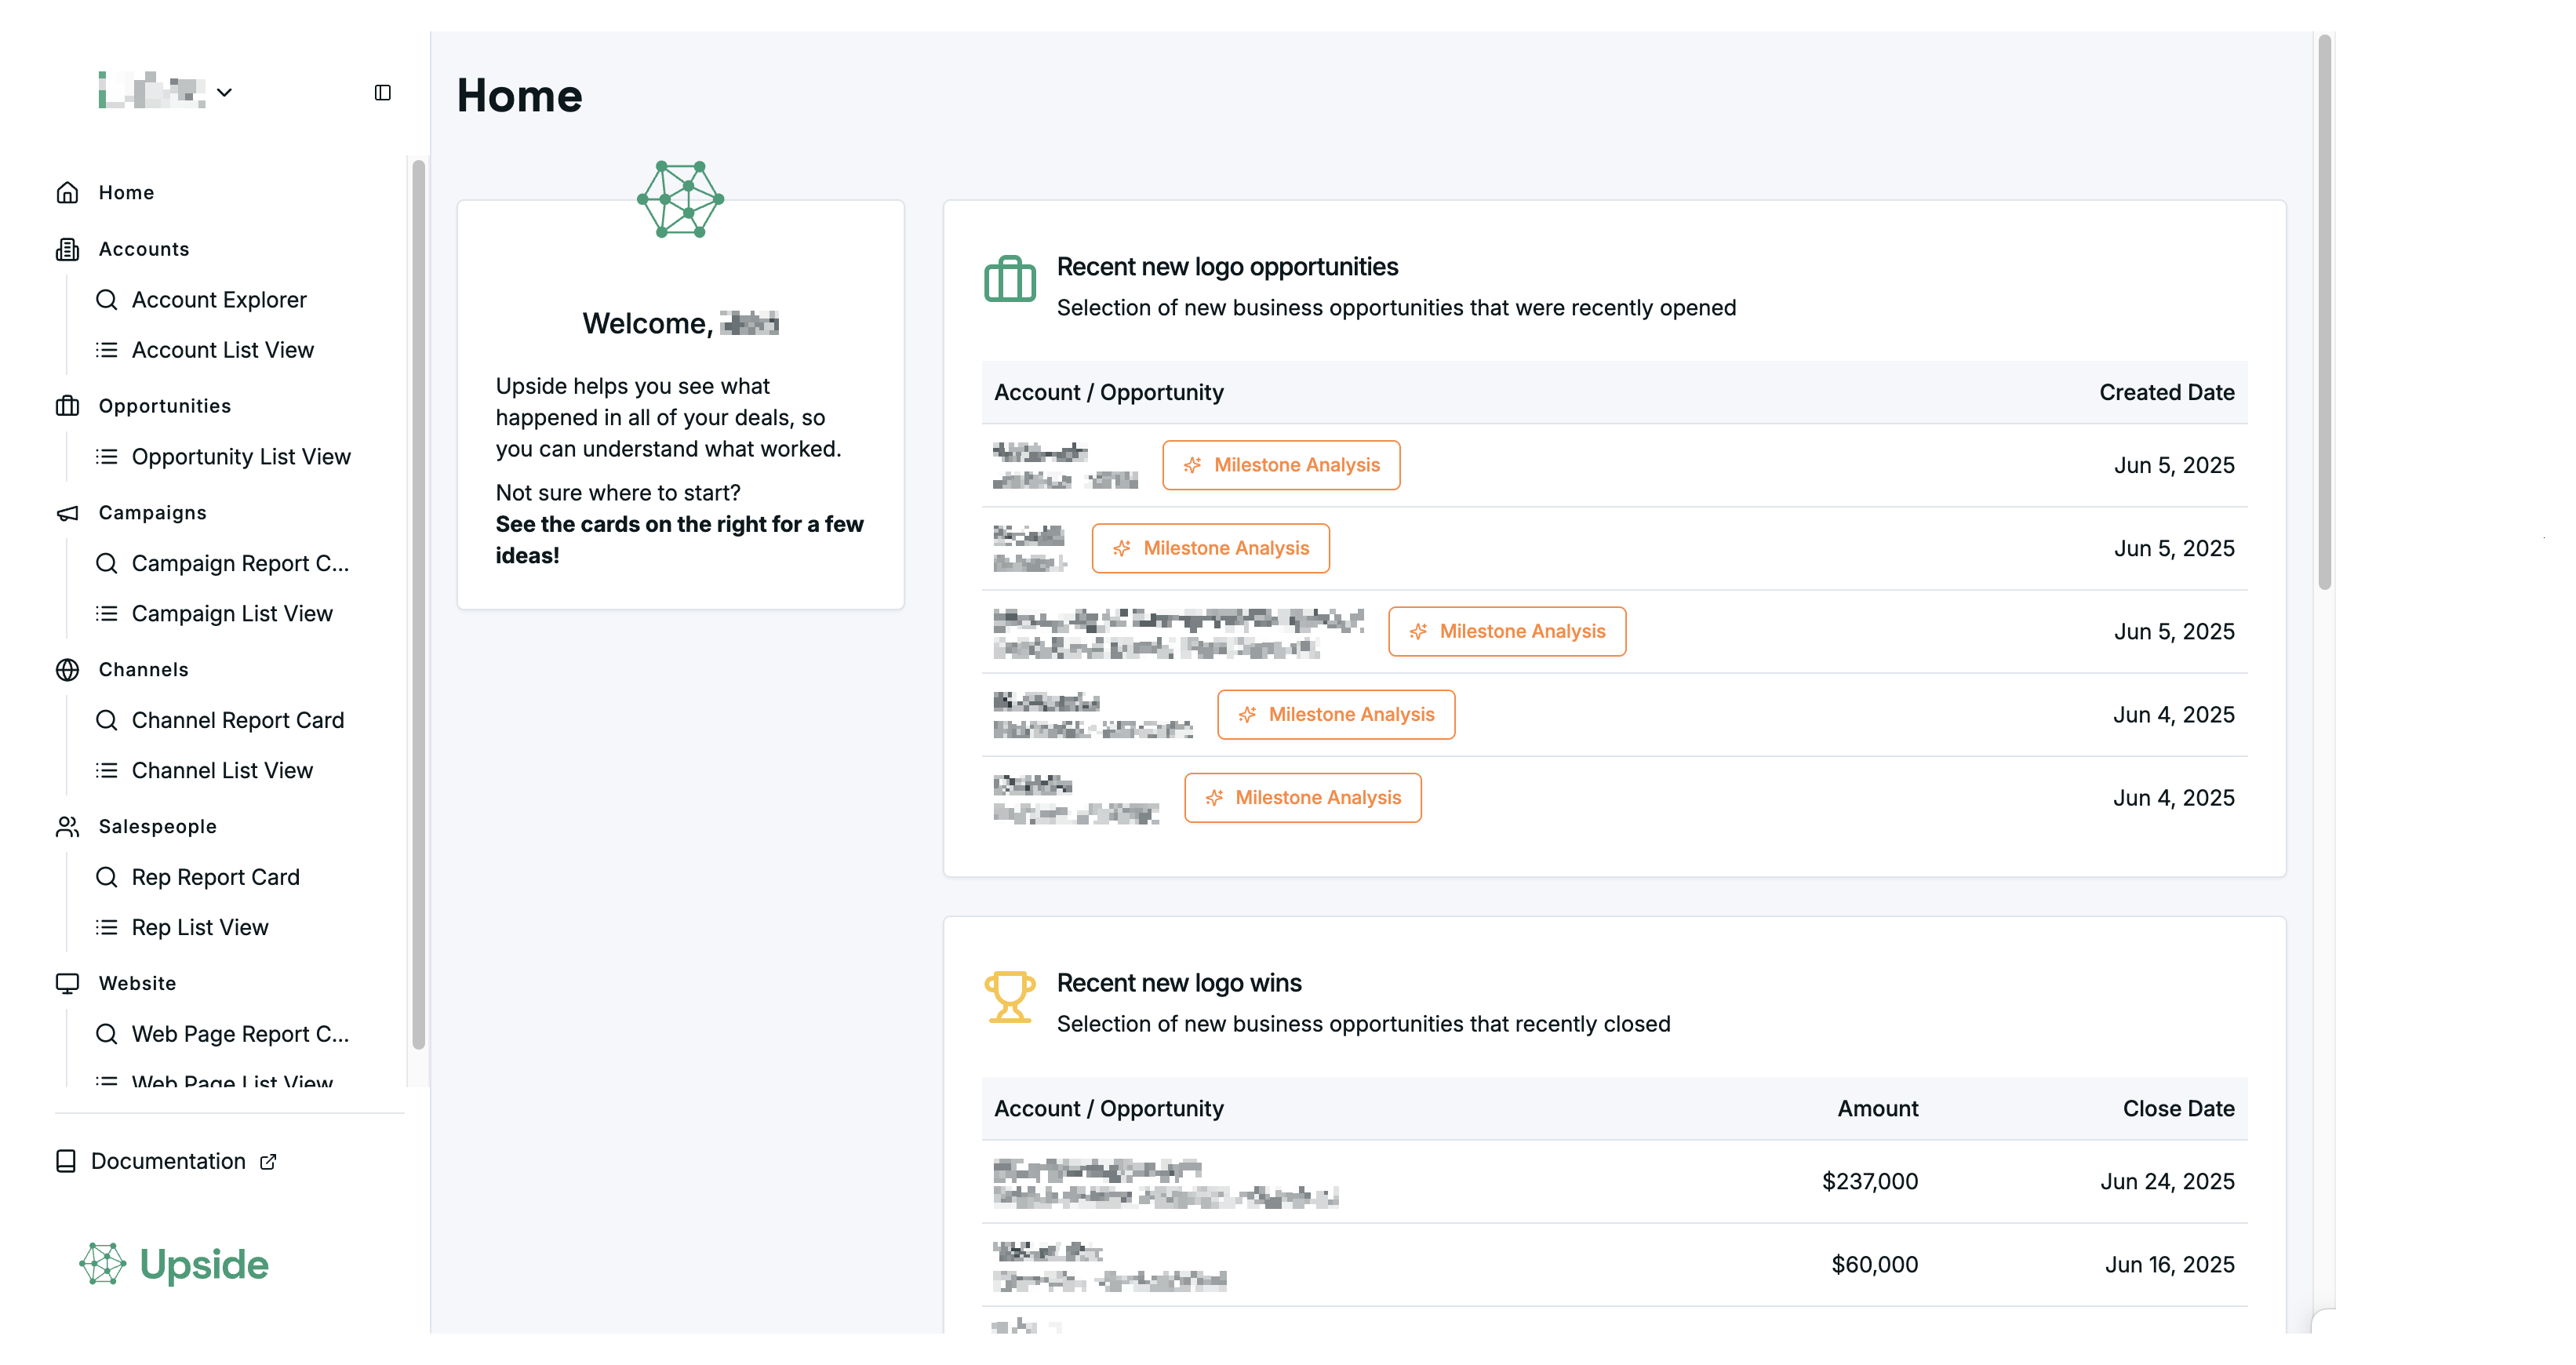The image size is (2576, 1365).
Task: Click first row Milestone Analysis button
Action: coord(1281,465)
